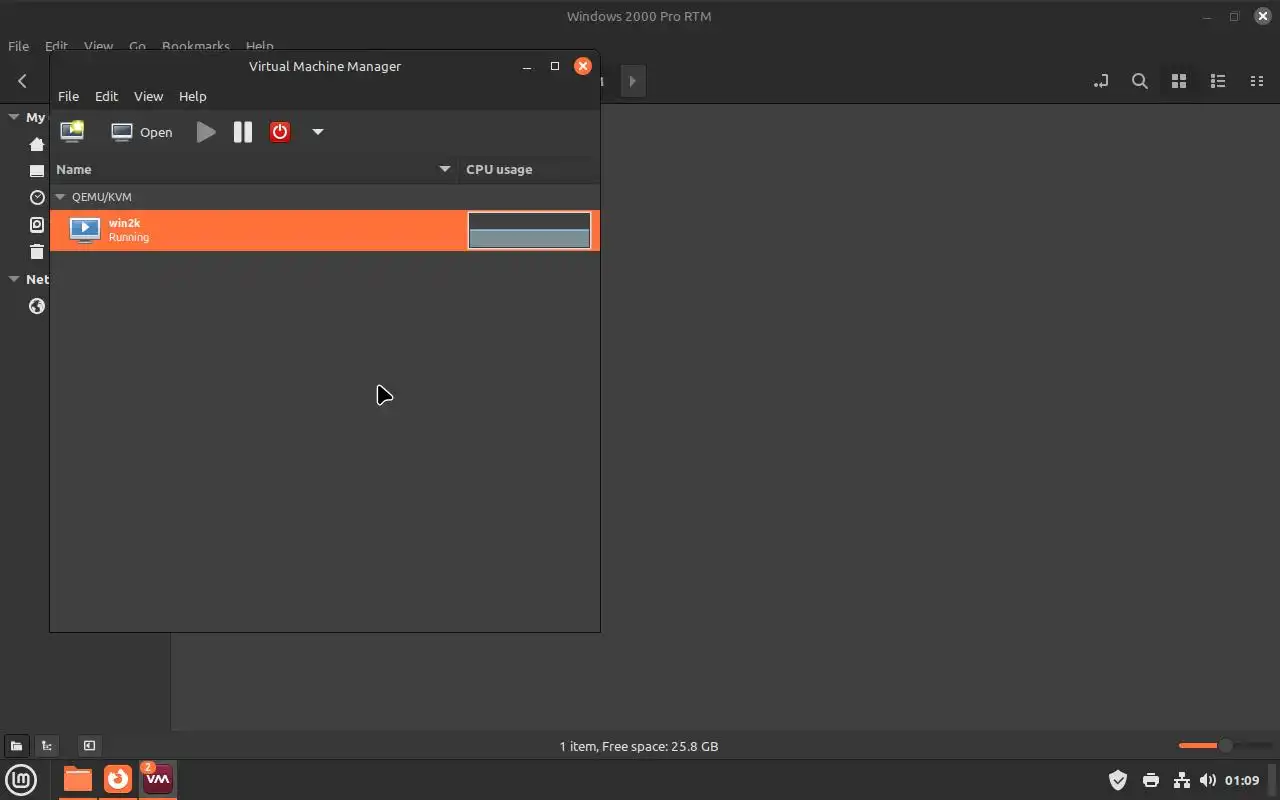The height and width of the screenshot is (800, 1280).
Task: Pause the win2k virtual machine
Action: (243, 132)
